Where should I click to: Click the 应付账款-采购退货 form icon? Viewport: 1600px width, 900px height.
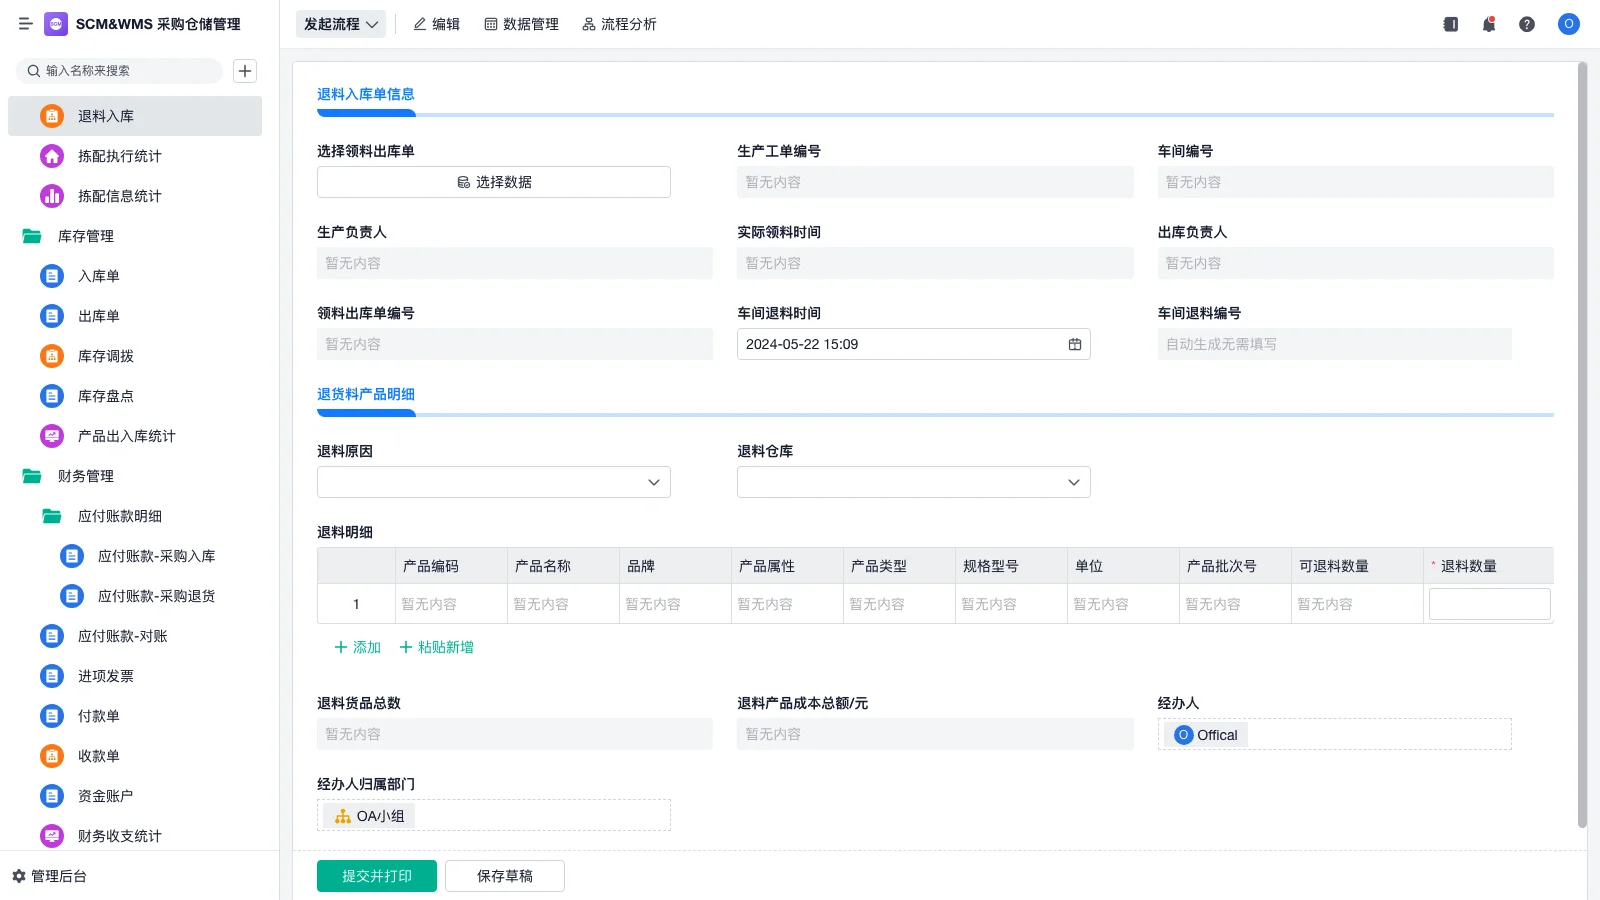(x=72, y=596)
